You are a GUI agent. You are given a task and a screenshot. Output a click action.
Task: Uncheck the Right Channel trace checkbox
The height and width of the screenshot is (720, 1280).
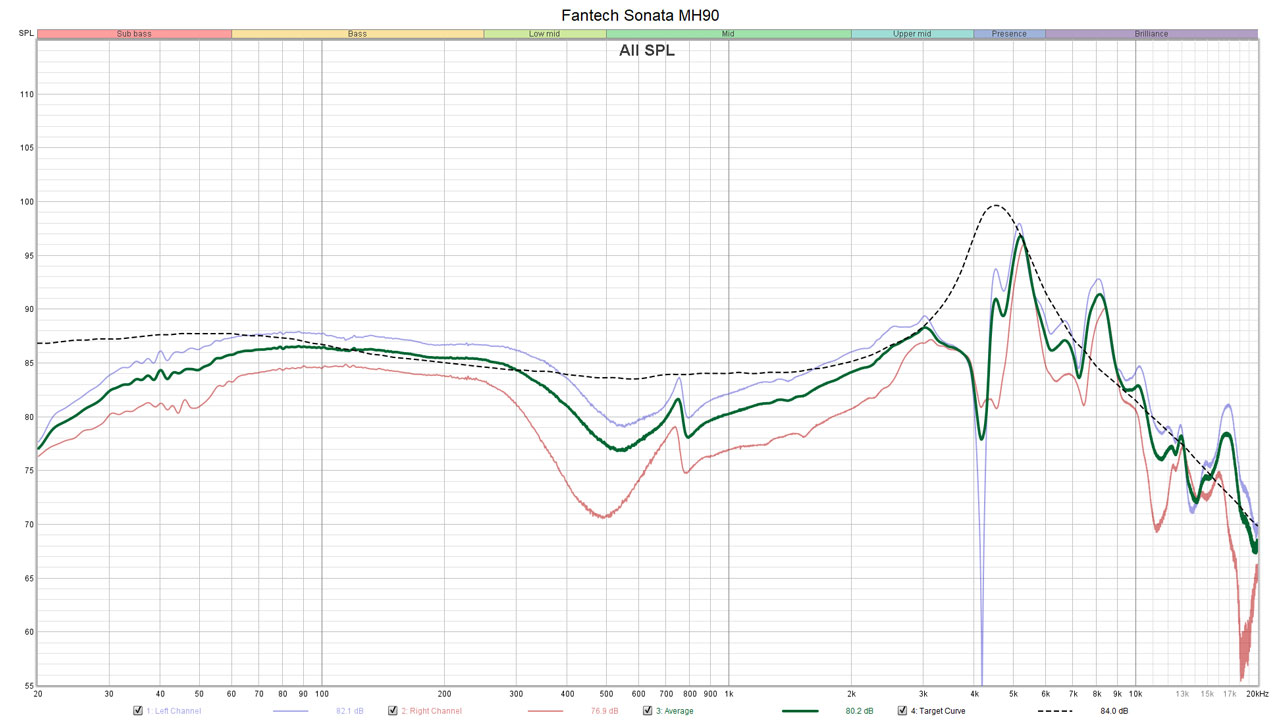pos(393,711)
